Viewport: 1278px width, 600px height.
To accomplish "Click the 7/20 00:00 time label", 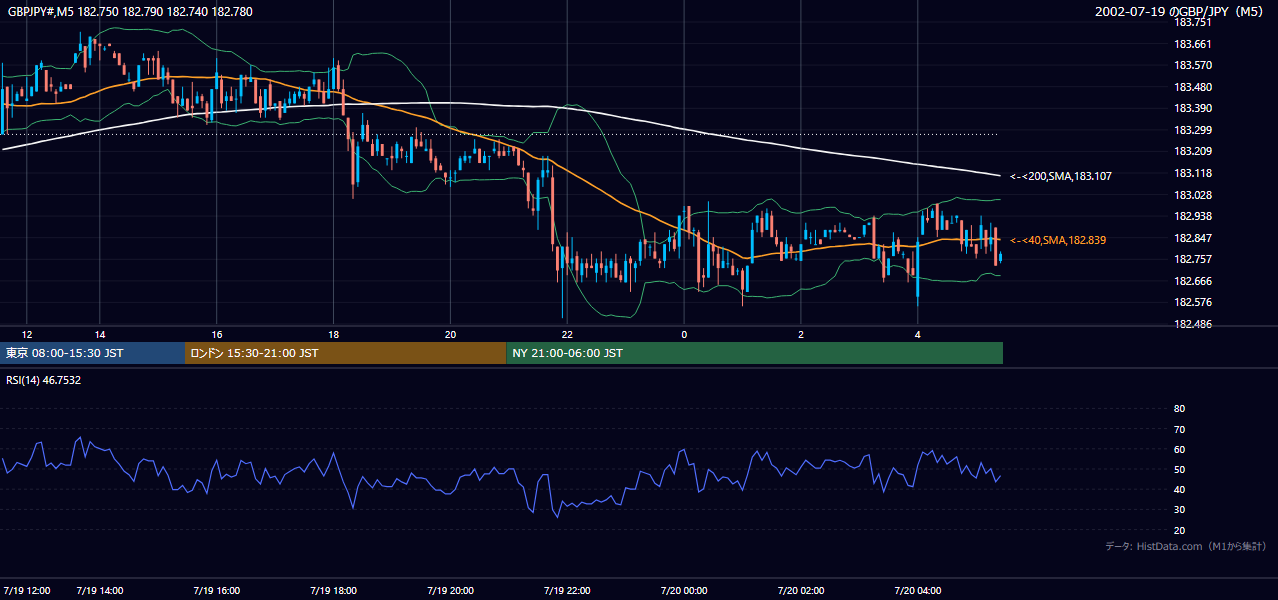I will [x=684, y=590].
